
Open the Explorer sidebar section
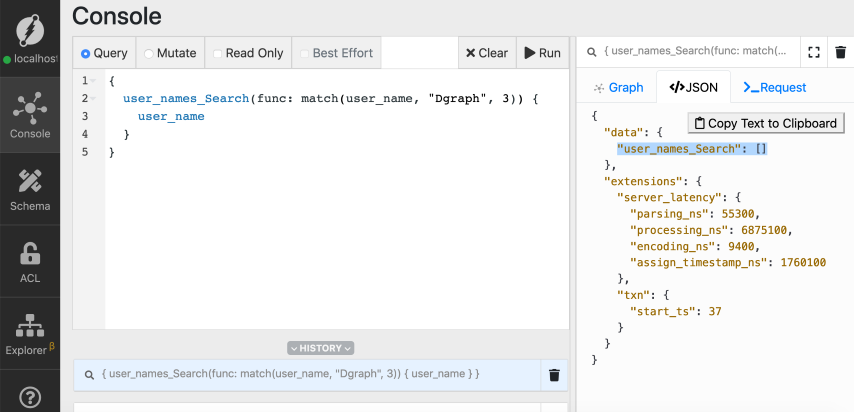click(29, 335)
